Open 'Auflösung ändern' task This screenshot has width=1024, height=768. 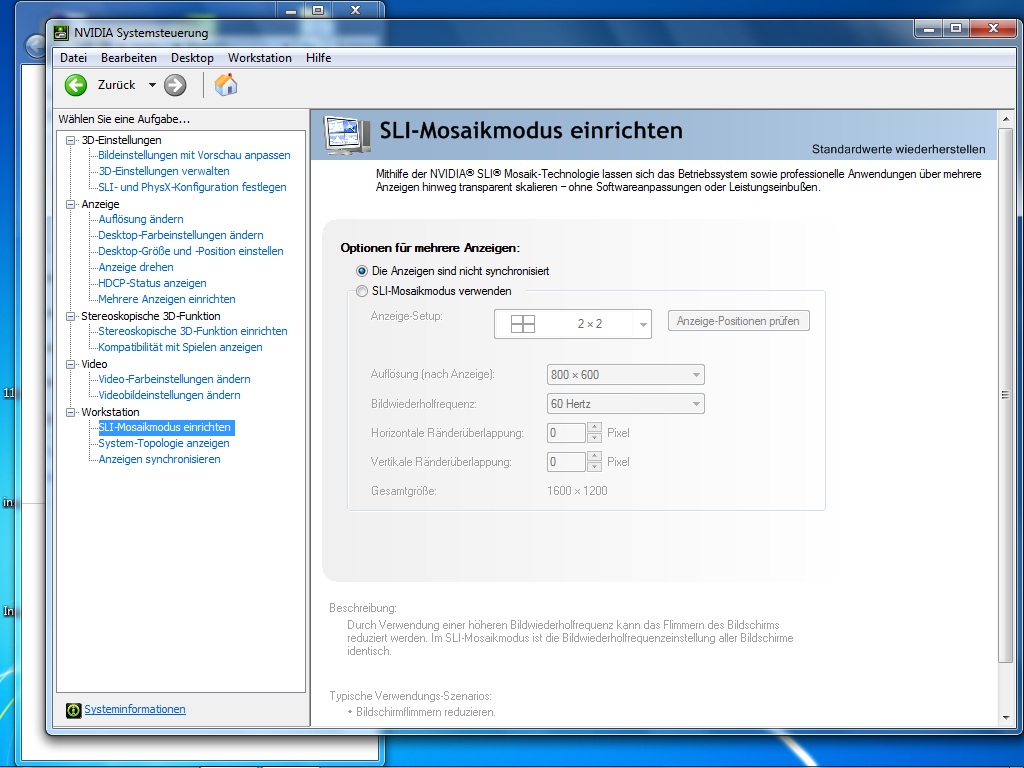[141, 219]
